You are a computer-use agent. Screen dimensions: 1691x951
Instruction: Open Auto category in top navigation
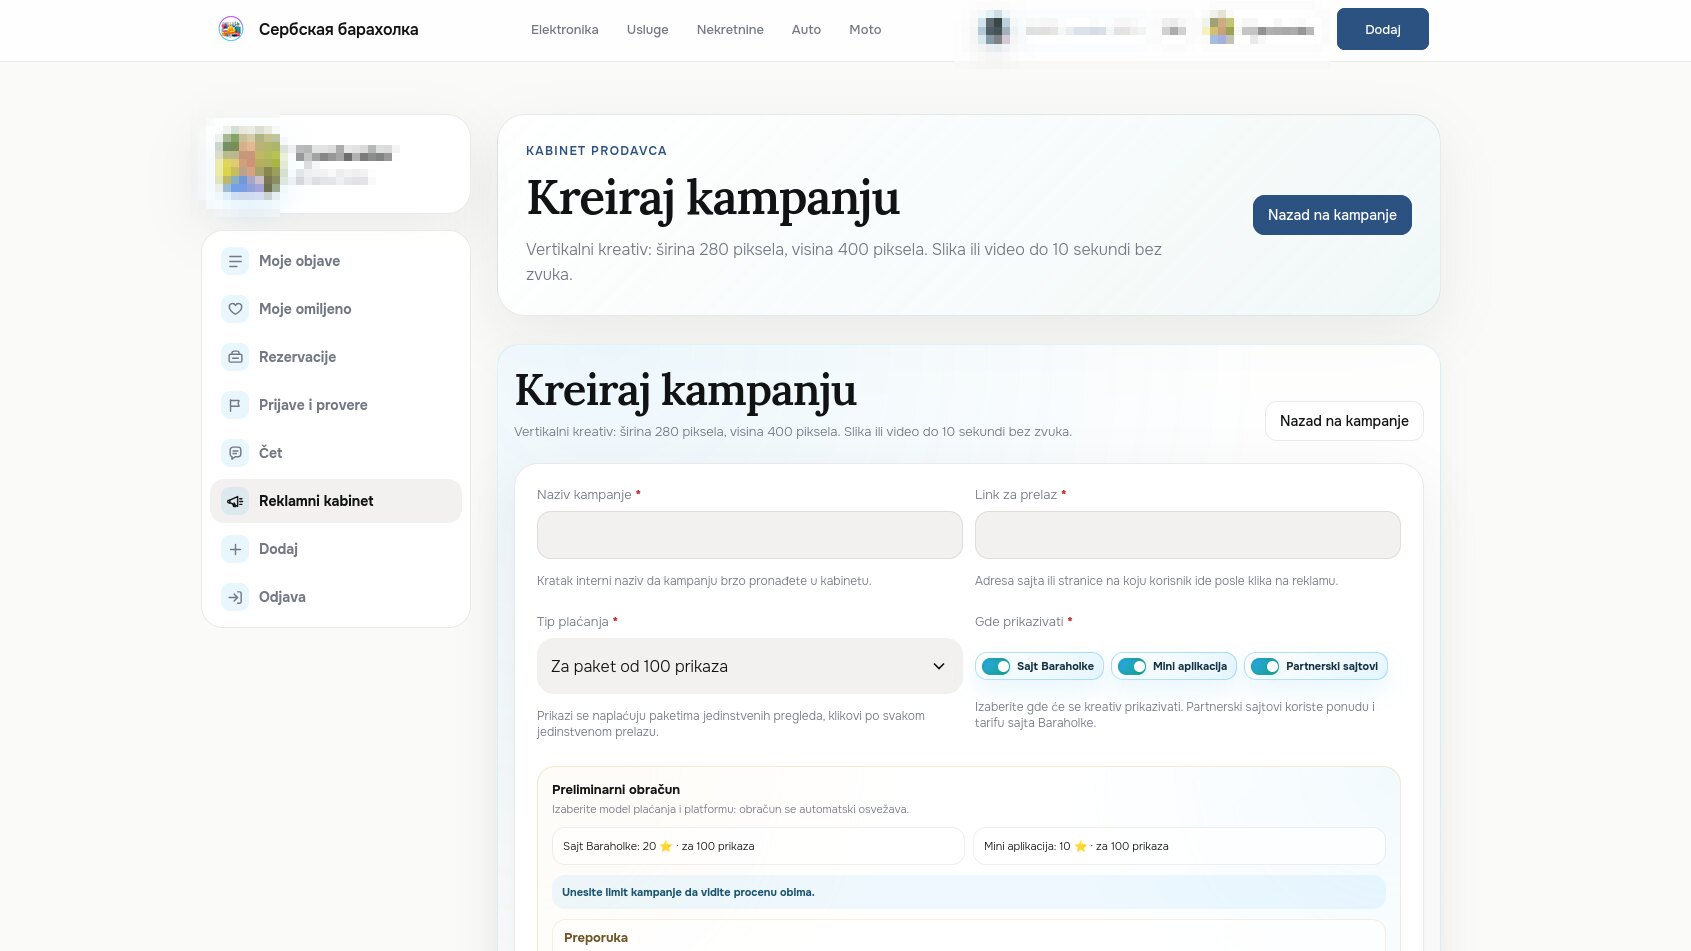click(x=806, y=30)
